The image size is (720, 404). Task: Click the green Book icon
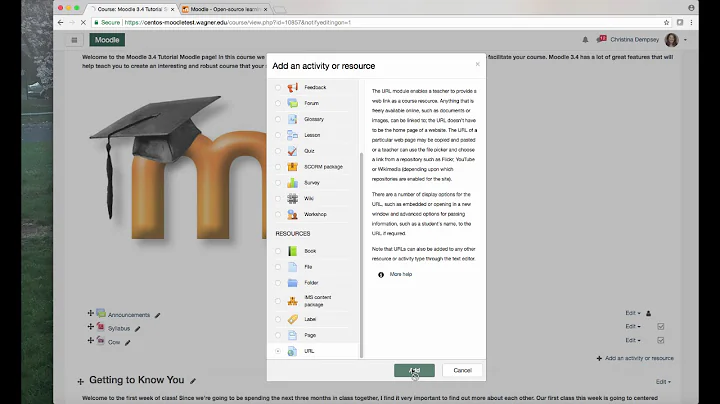[292, 251]
